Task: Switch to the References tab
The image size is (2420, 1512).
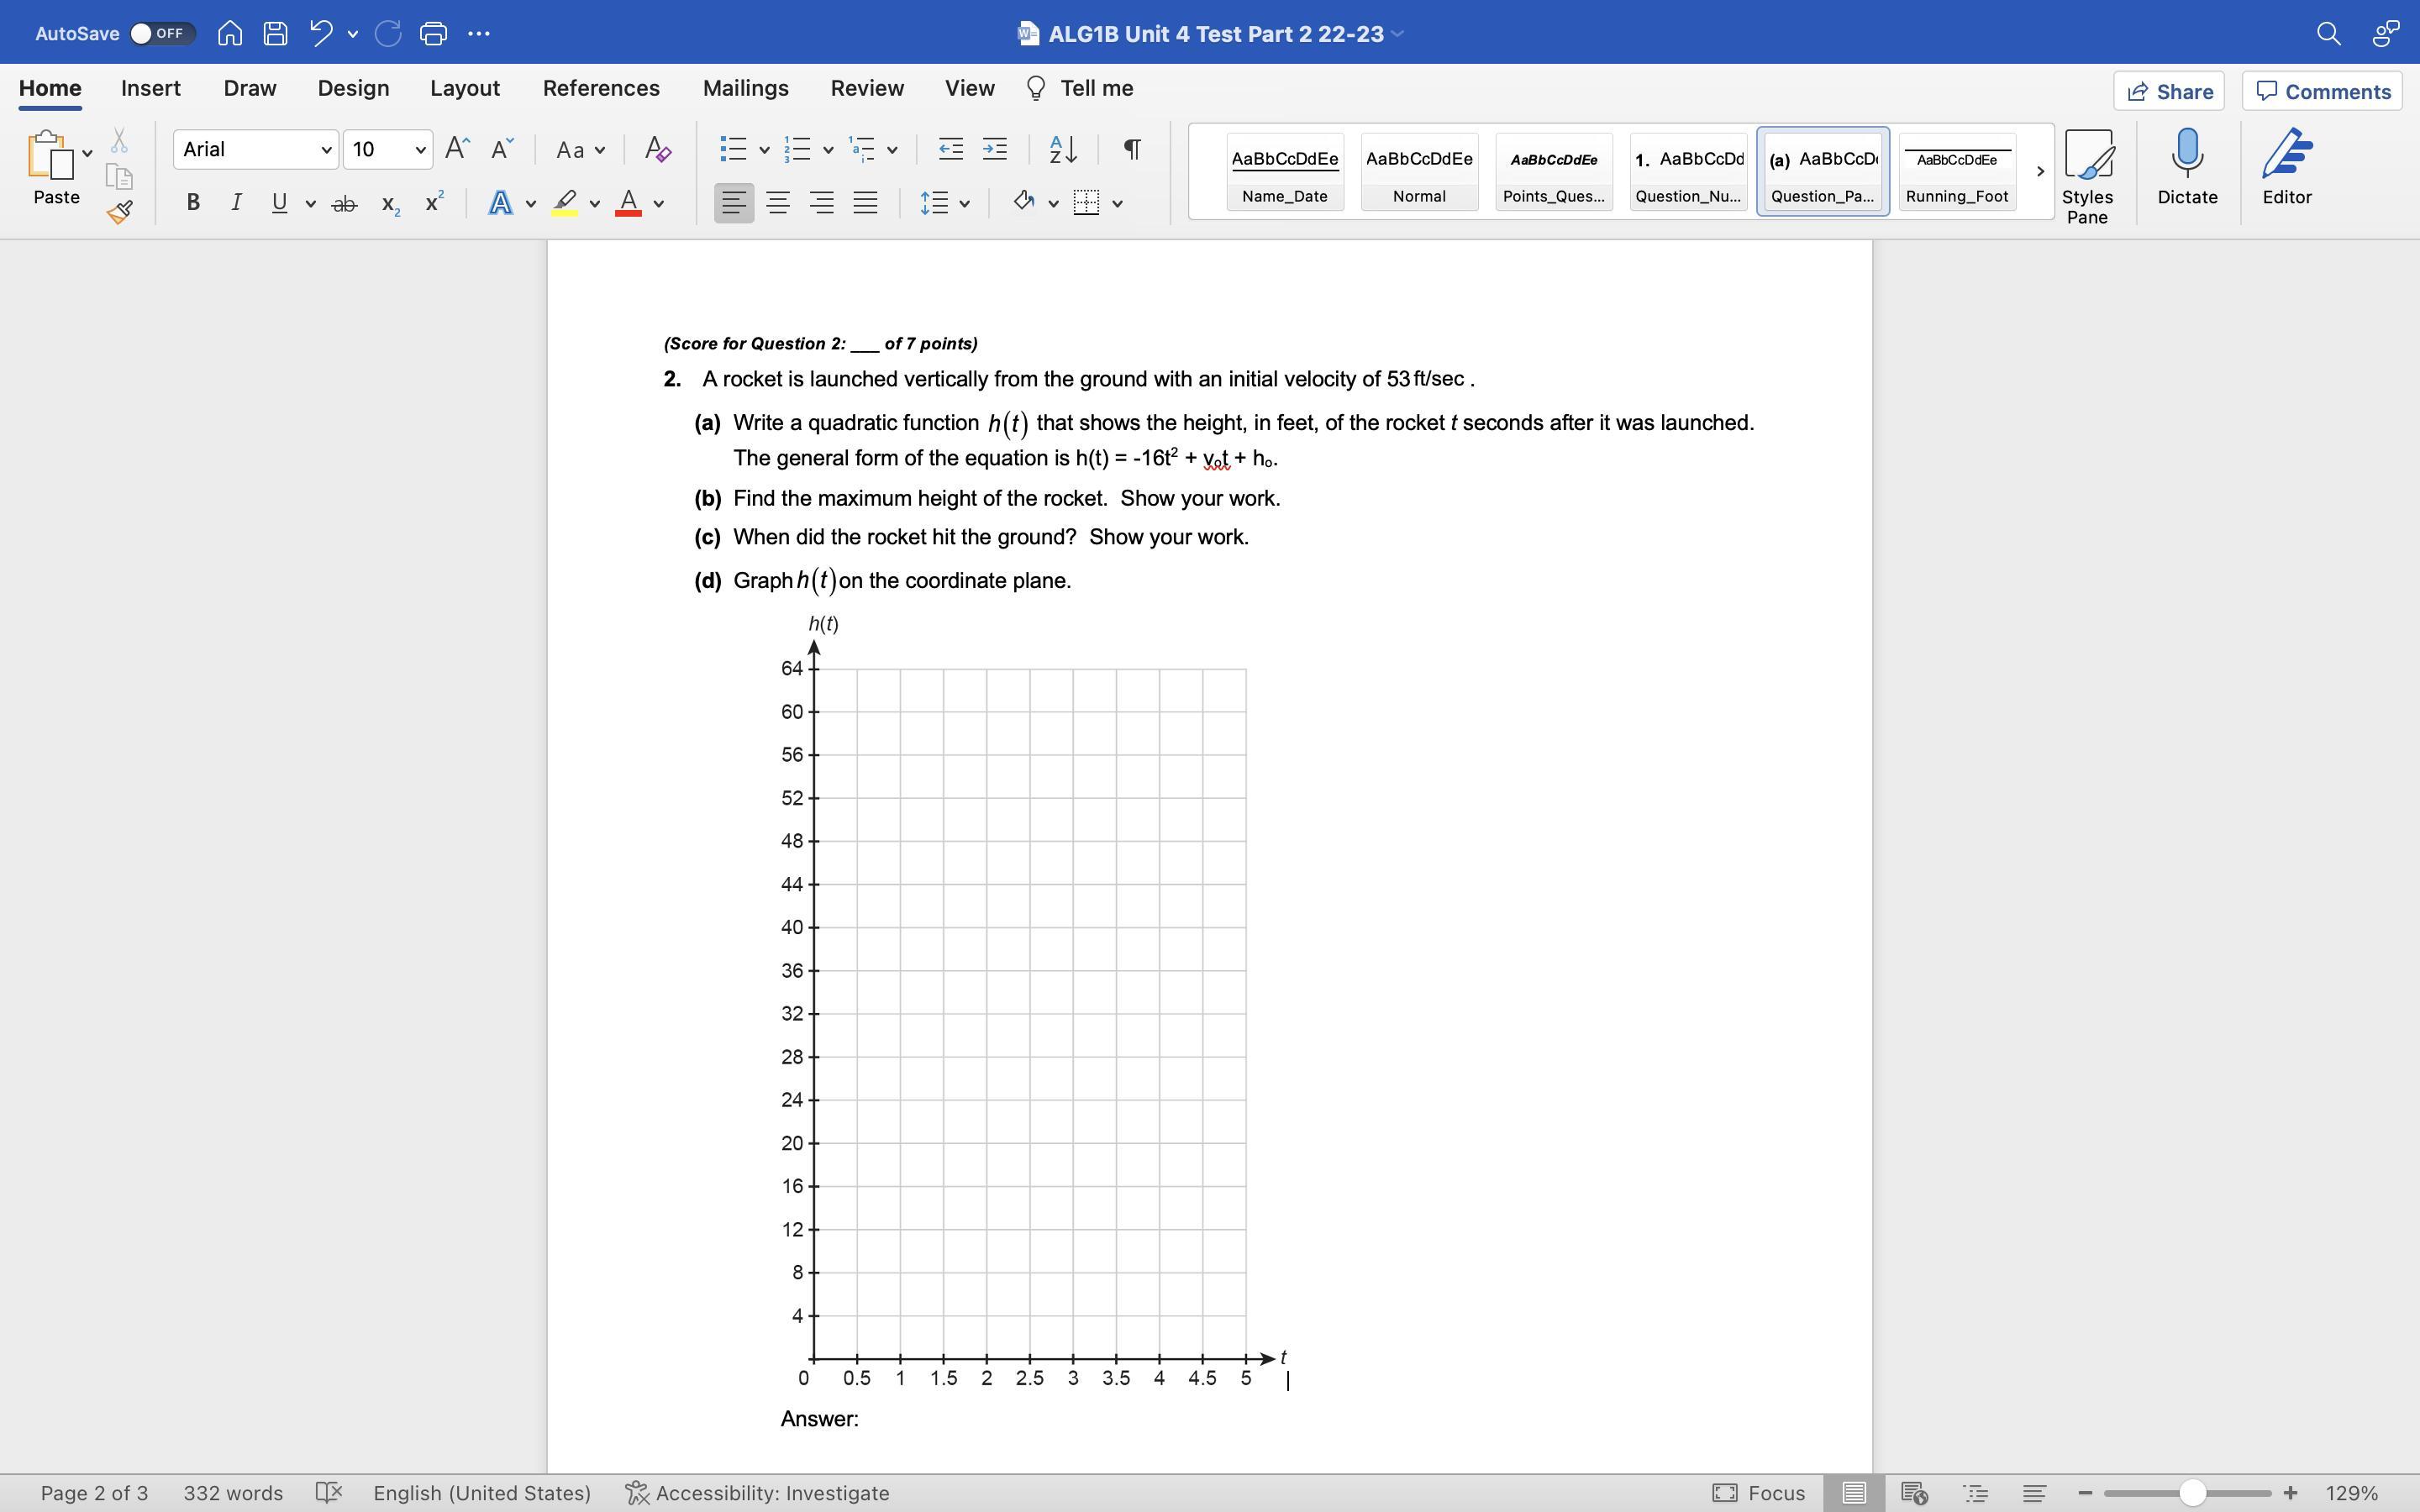Action: (600, 88)
